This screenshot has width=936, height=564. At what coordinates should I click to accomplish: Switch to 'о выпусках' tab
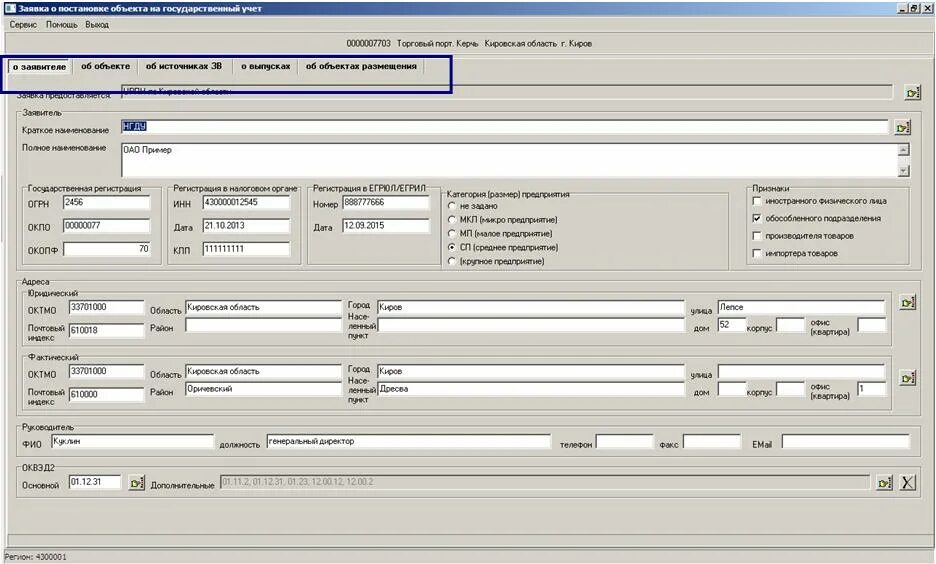pyautogui.click(x=266, y=66)
